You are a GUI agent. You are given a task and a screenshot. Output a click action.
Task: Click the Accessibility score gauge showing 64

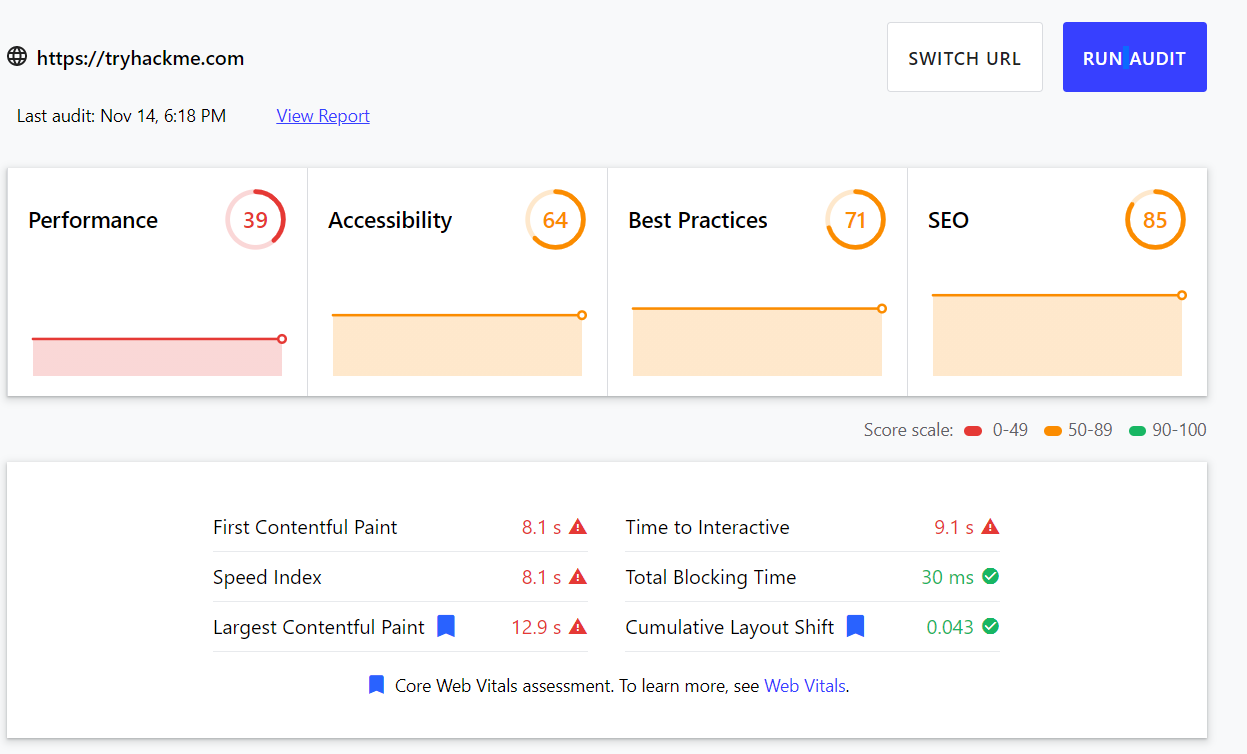coord(555,220)
